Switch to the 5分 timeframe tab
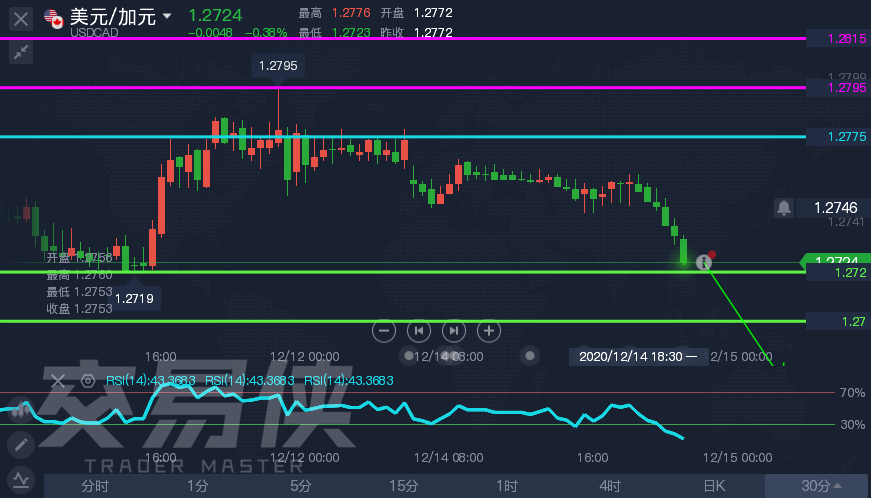The image size is (871, 498). coord(301,486)
